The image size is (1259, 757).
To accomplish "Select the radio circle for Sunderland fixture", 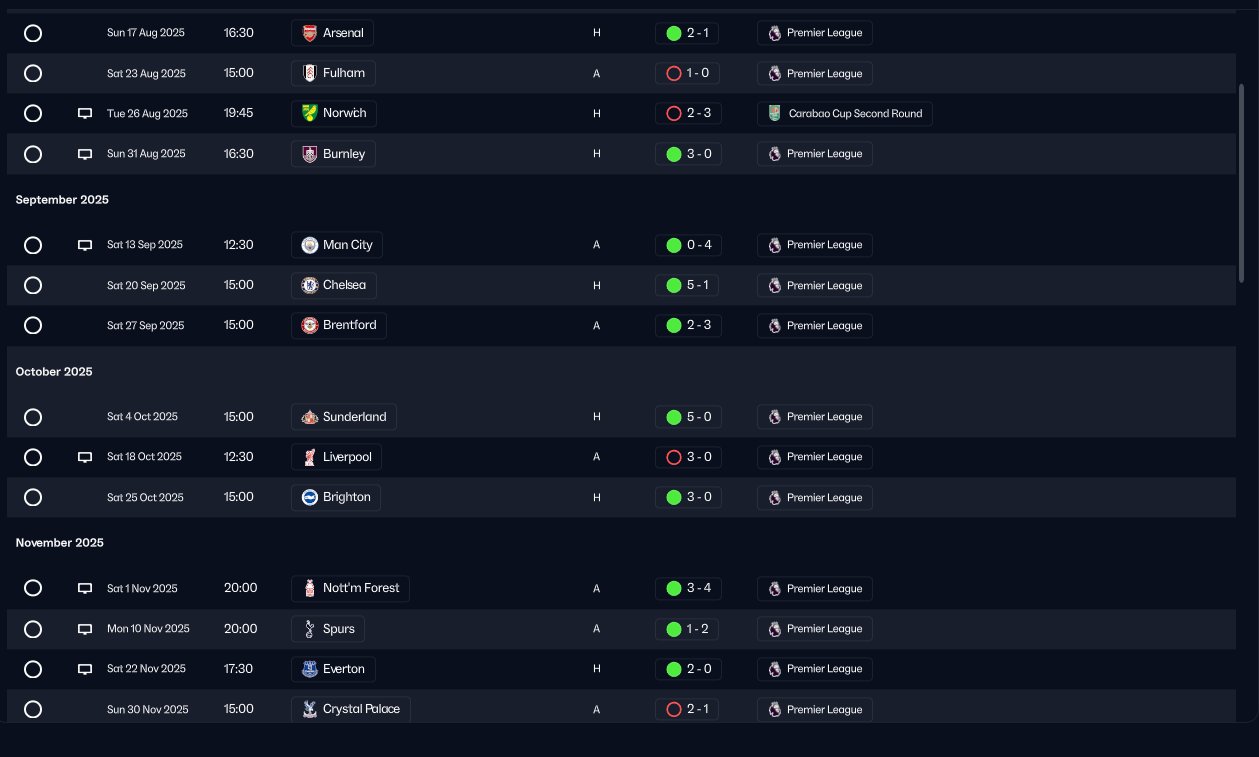I will [x=33, y=417].
